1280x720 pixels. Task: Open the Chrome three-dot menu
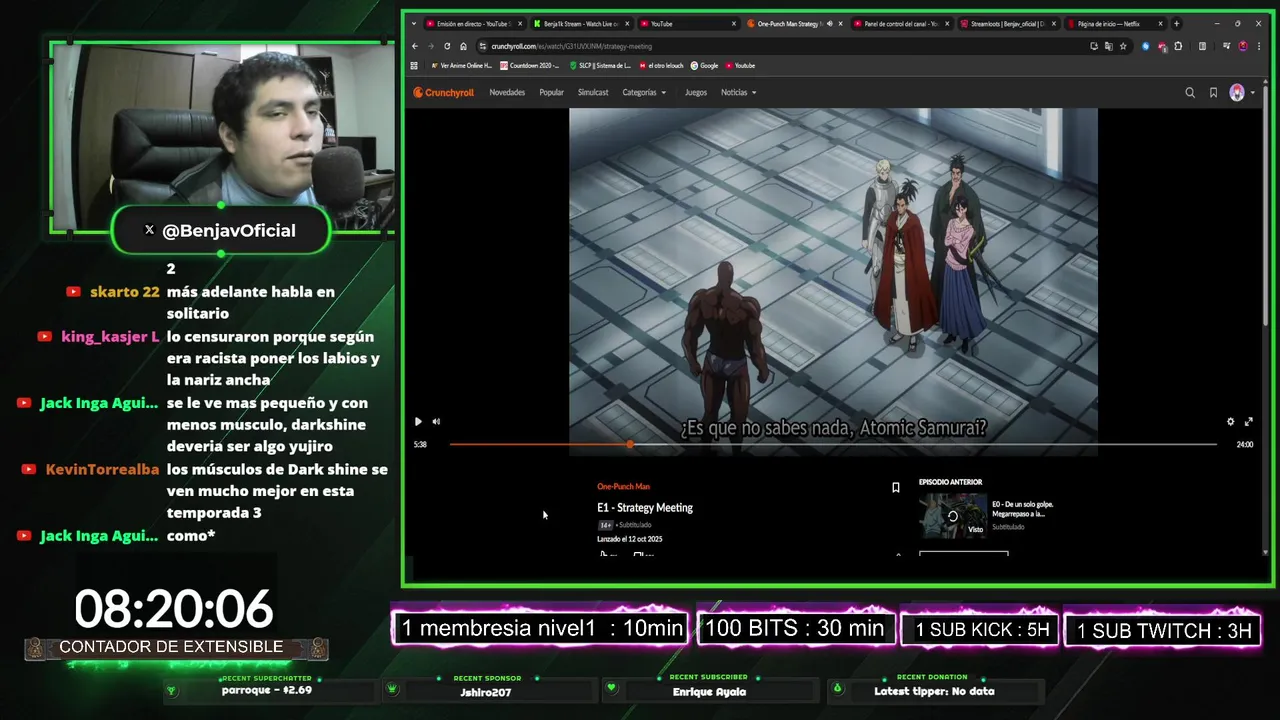(x=1258, y=46)
